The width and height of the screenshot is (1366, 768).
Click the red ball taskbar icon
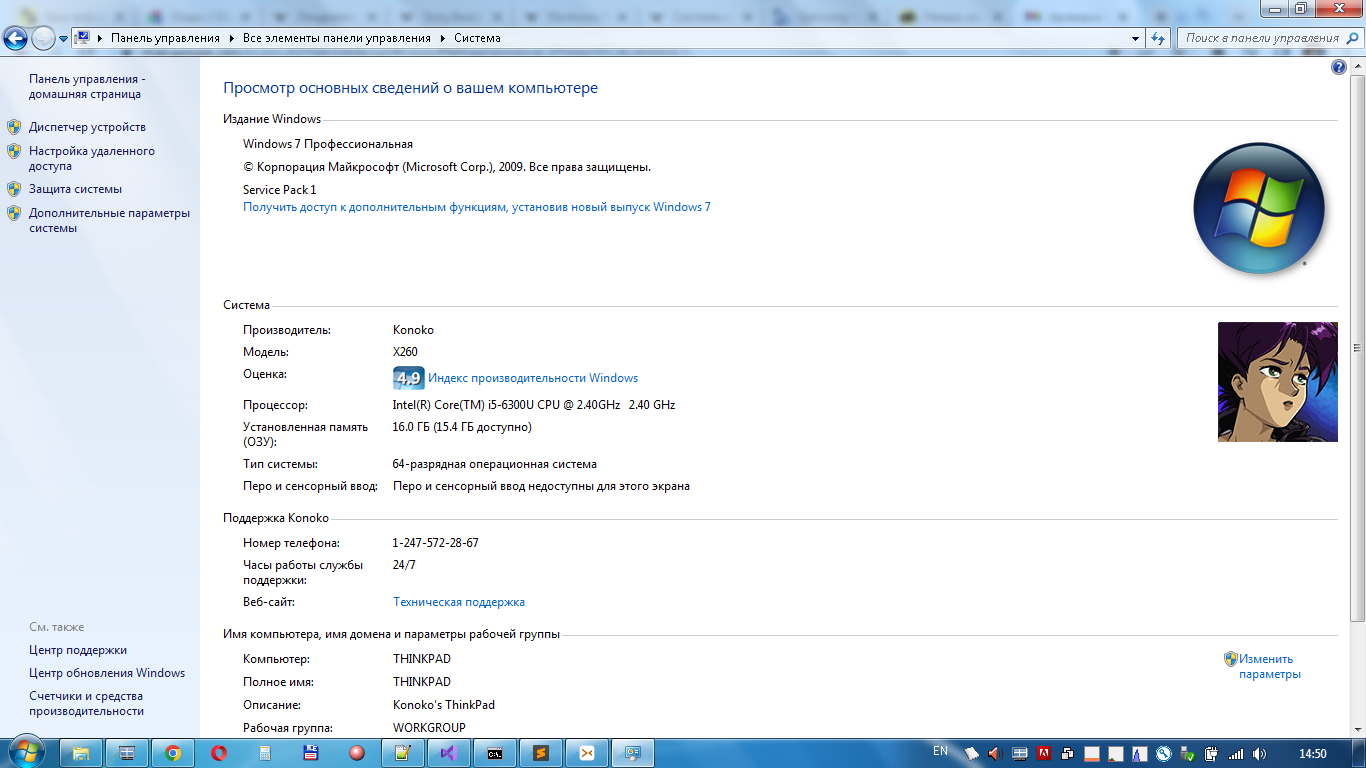pyautogui.click(x=357, y=753)
